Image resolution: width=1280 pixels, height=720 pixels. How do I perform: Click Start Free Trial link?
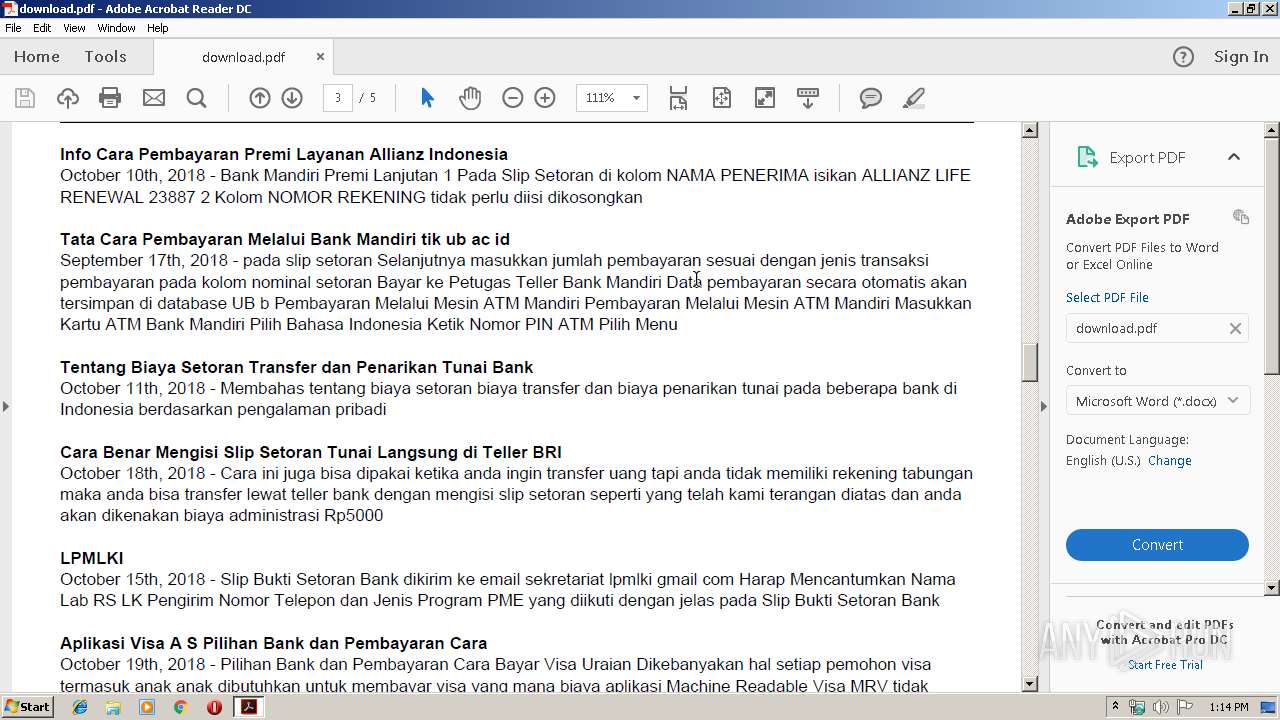[1165, 665]
